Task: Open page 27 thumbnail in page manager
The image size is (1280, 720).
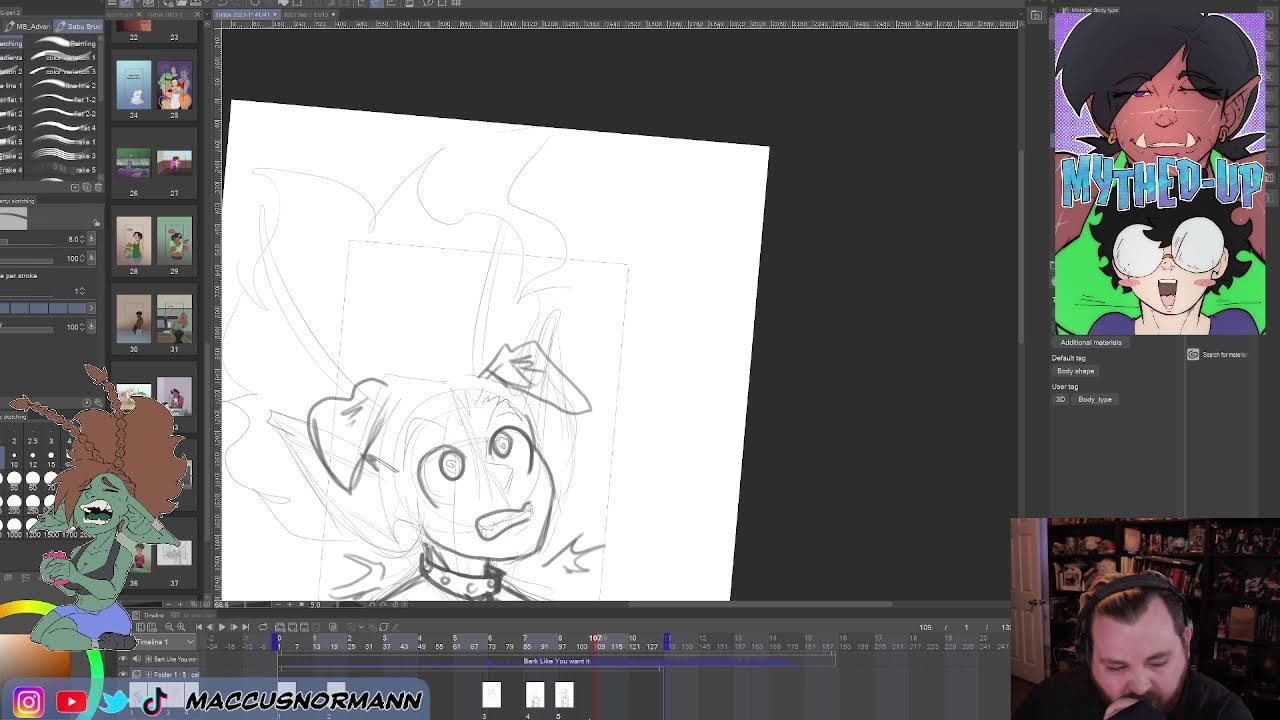Action: point(174,163)
